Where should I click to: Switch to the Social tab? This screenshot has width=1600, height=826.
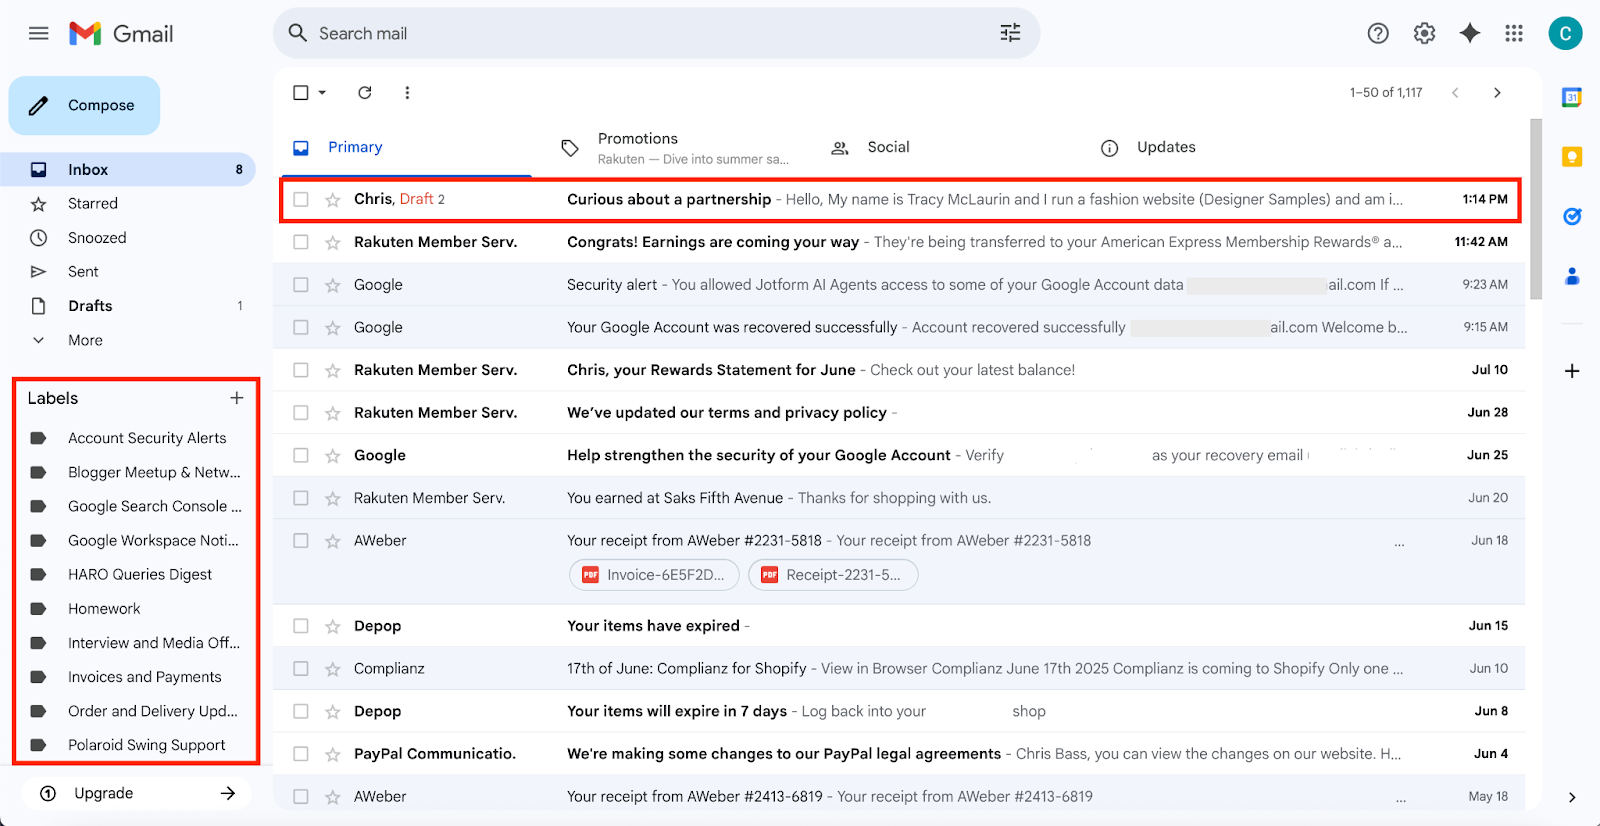(887, 147)
